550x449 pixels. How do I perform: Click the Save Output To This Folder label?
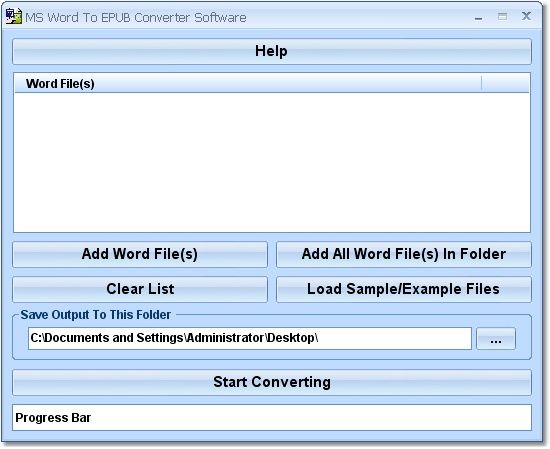(95, 315)
